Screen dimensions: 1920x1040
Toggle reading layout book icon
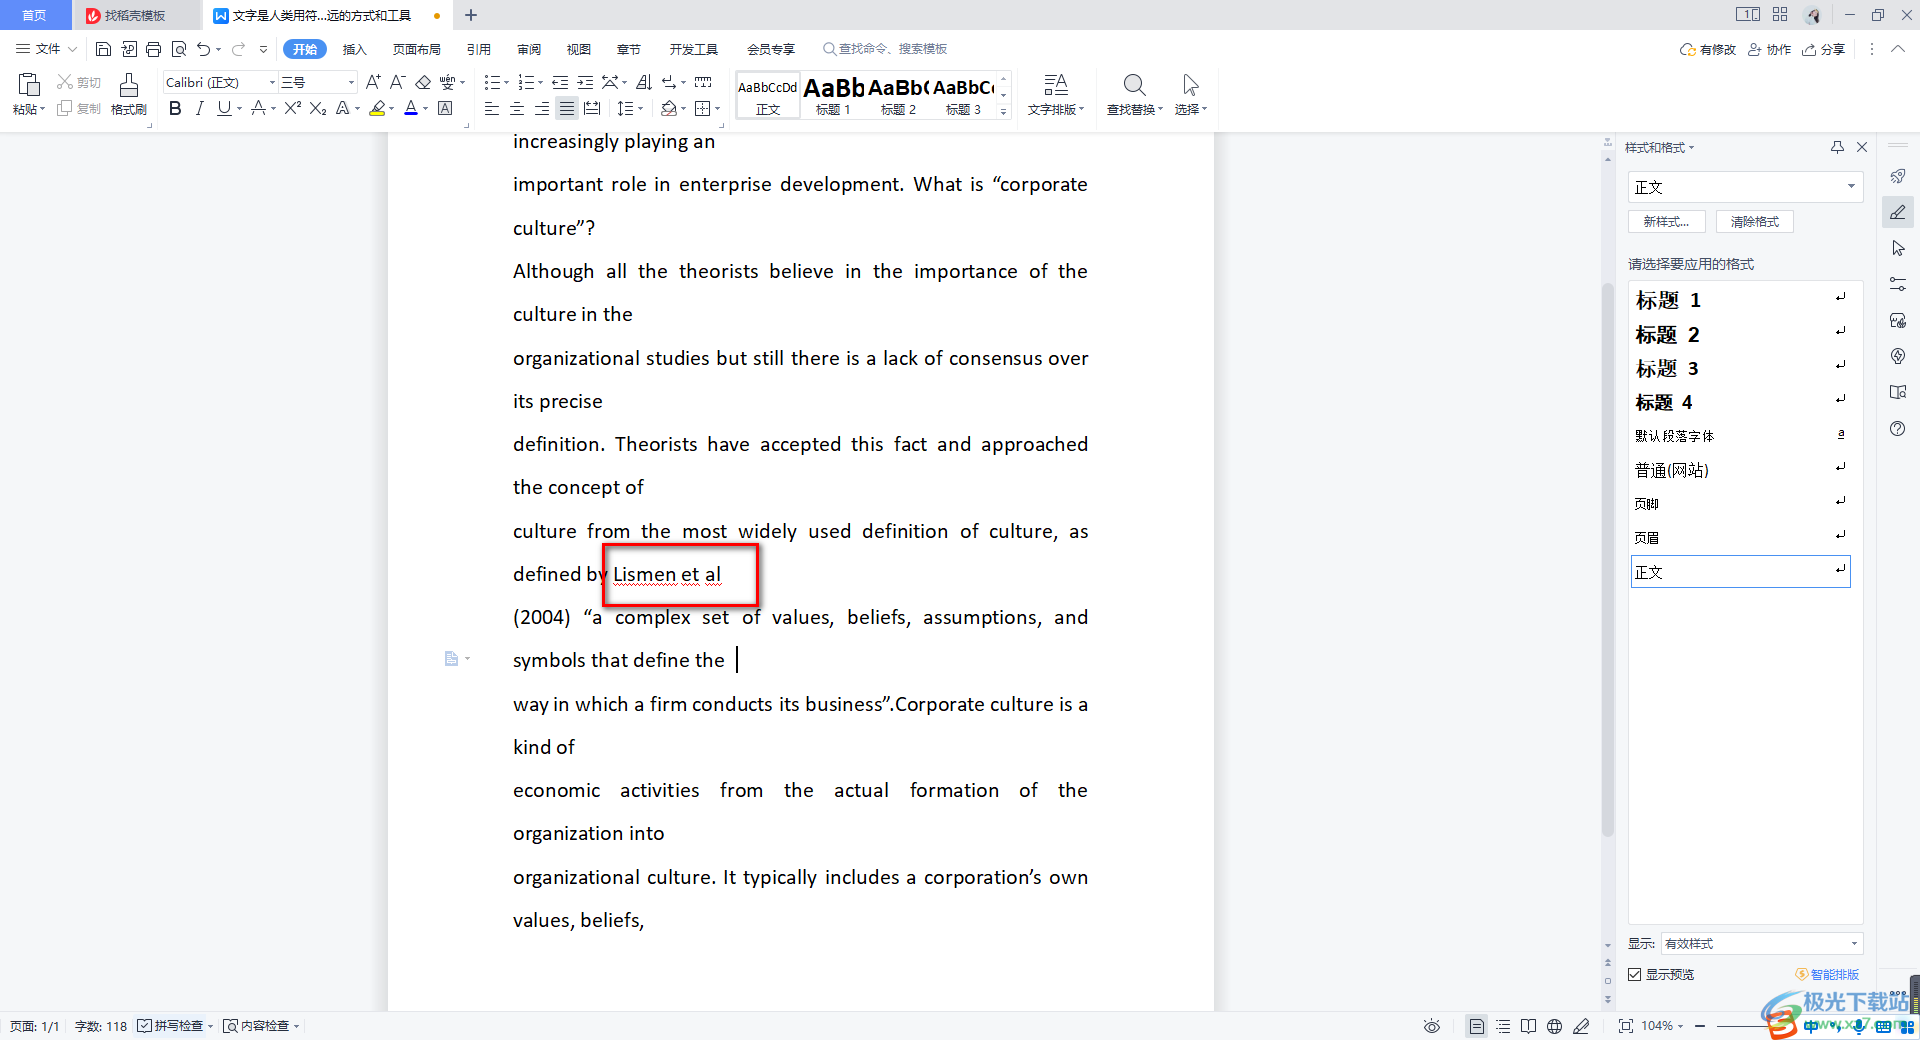pos(1528,1026)
